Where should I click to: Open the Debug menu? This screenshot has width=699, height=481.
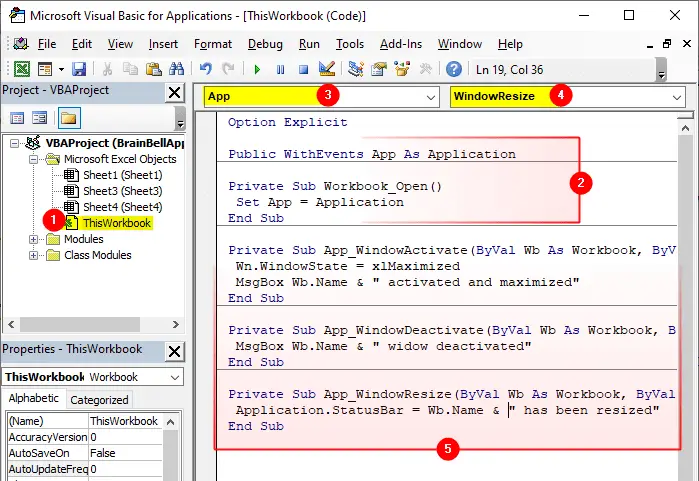click(x=265, y=44)
